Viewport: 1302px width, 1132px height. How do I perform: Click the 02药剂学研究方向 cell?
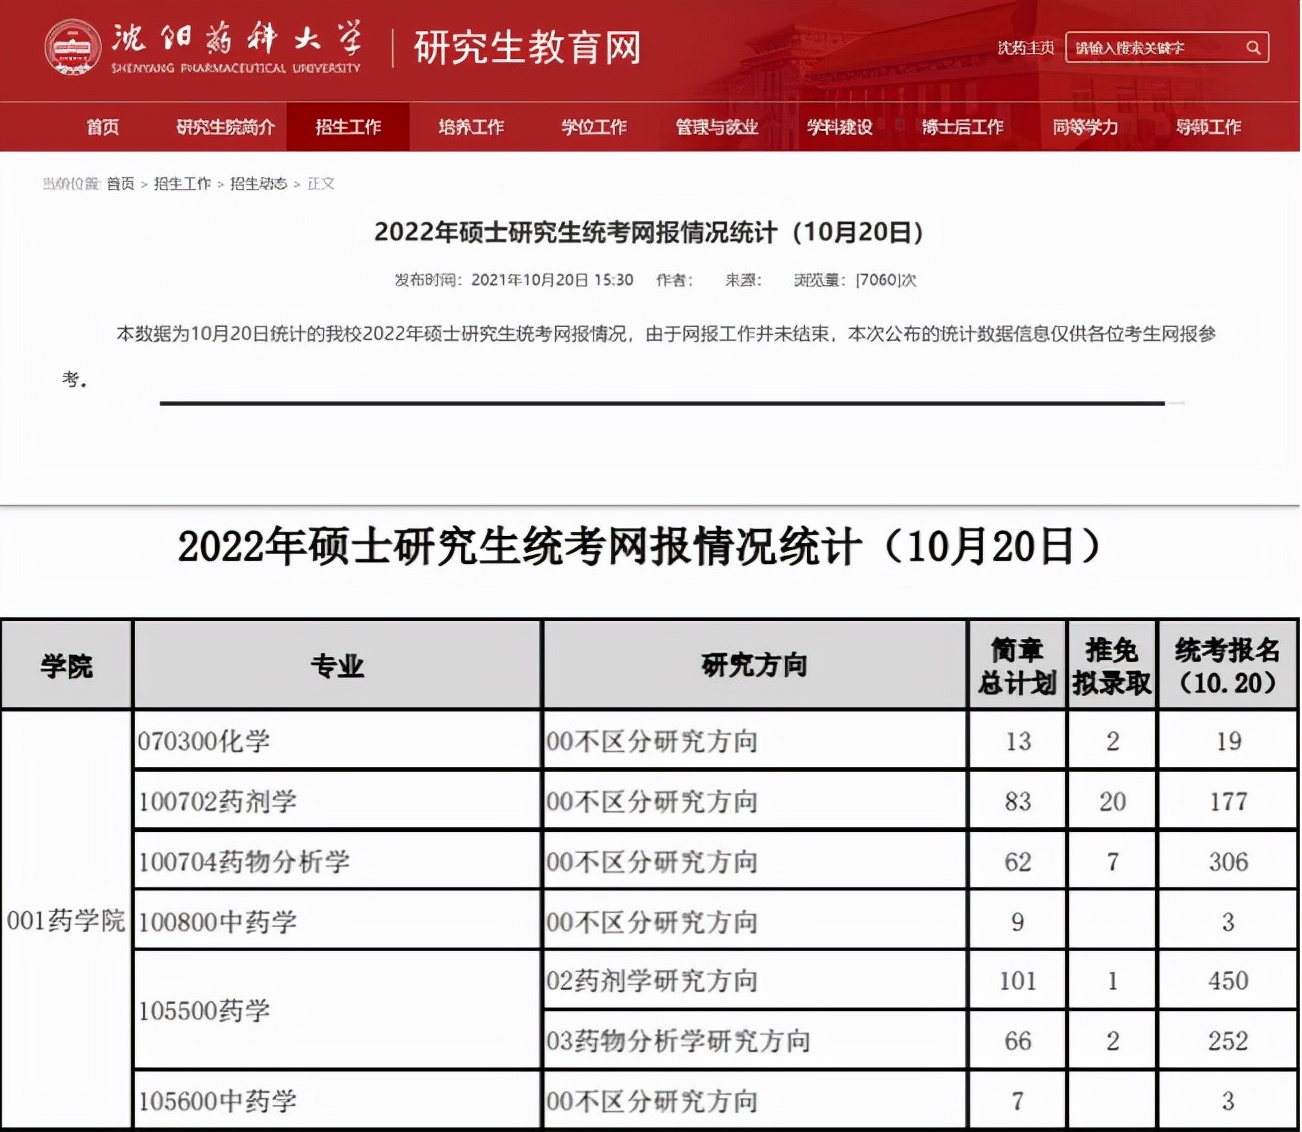(x=755, y=981)
